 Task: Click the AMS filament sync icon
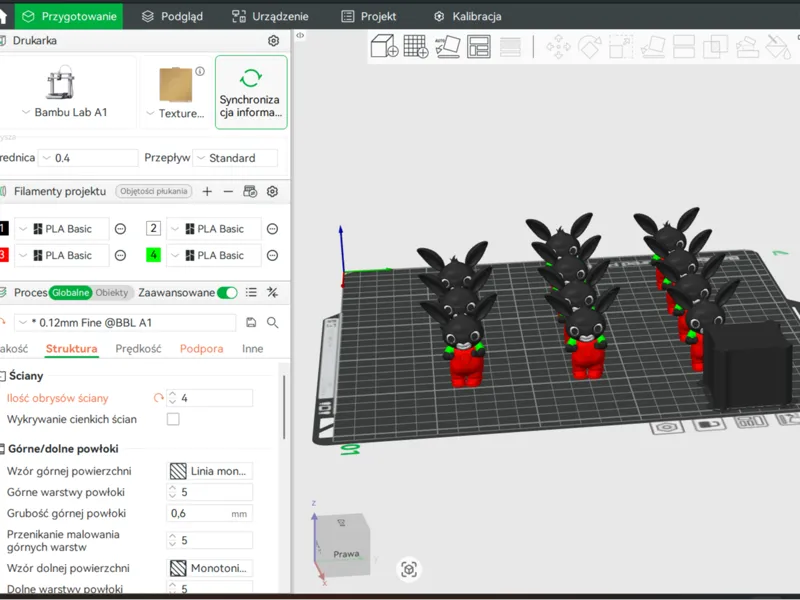[250, 191]
